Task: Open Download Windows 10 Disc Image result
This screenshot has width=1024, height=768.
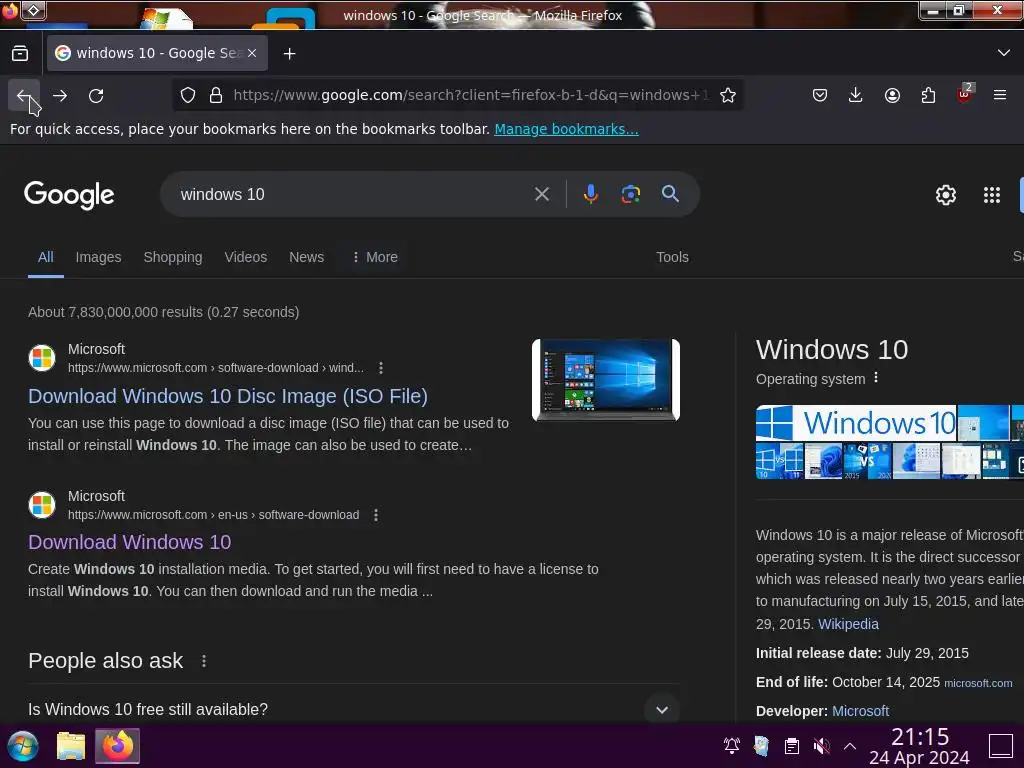Action: (228, 396)
